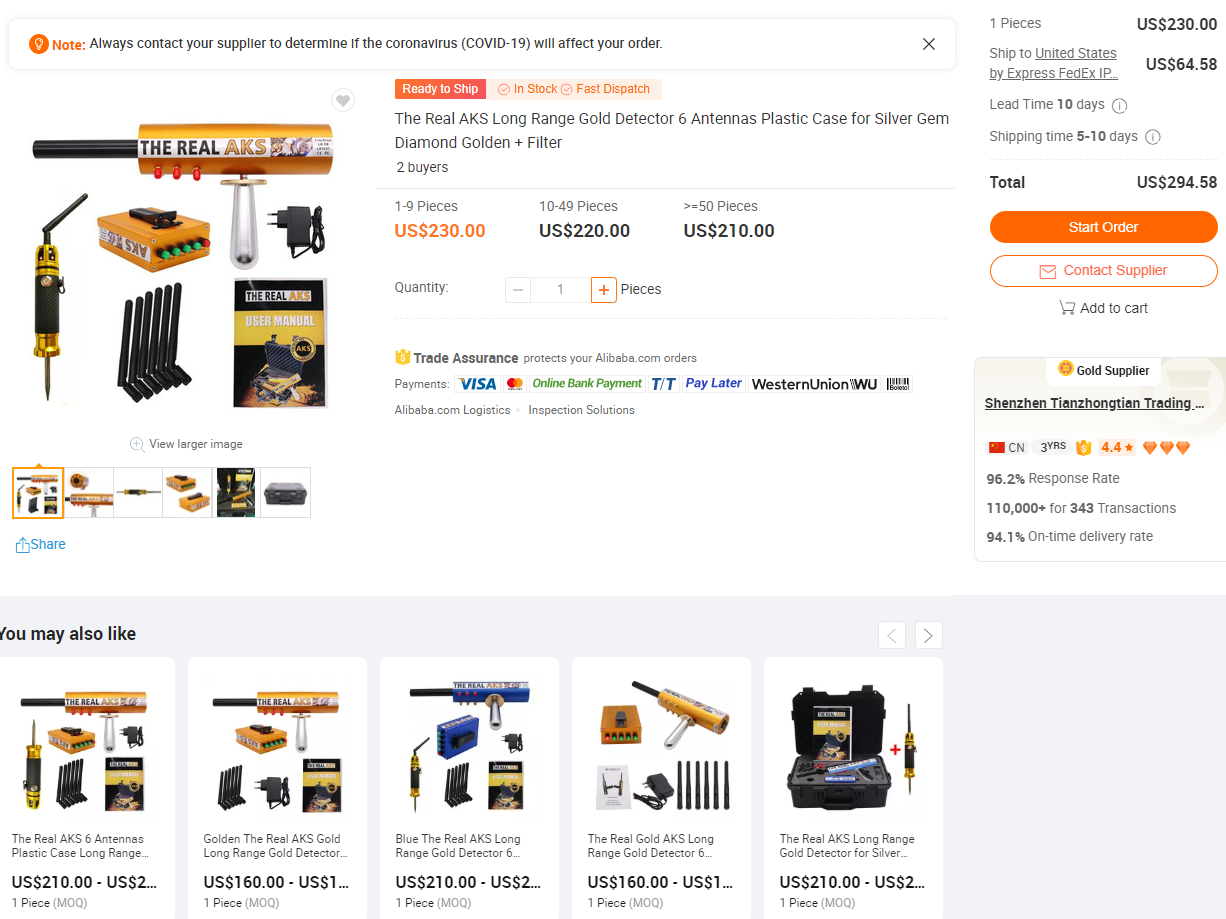
Task: Open Shenzhen Tianzhongtian Trading supplier link
Action: [1094, 404]
